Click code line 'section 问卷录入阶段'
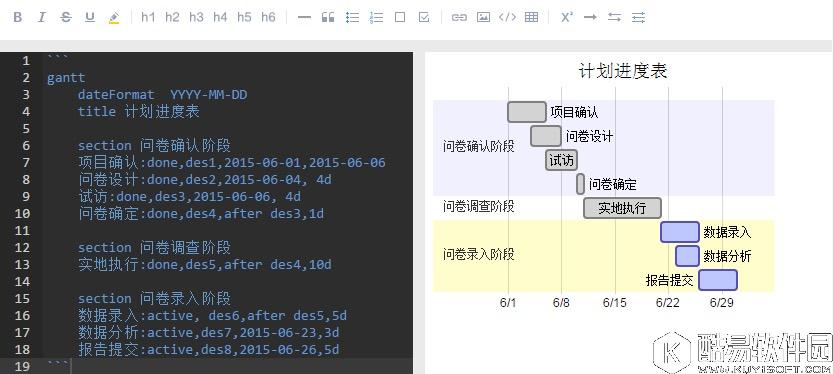 click(154, 299)
